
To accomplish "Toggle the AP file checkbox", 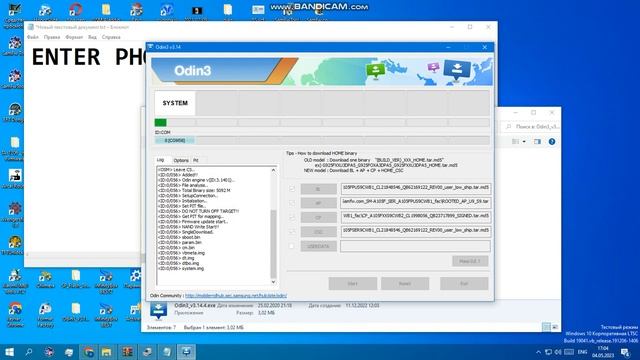I will (291, 203).
